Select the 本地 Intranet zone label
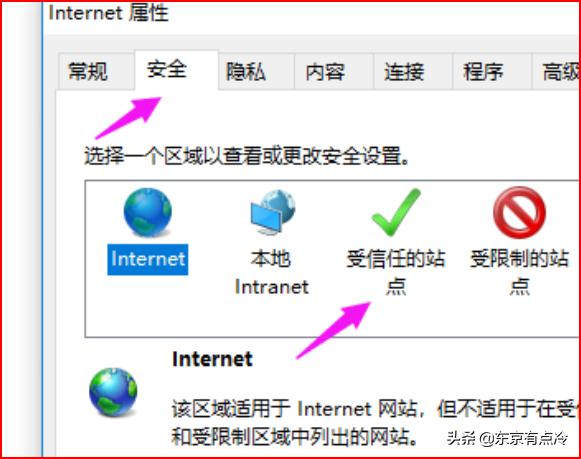Viewport: 581px width, 459px height. (x=272, y=273)
